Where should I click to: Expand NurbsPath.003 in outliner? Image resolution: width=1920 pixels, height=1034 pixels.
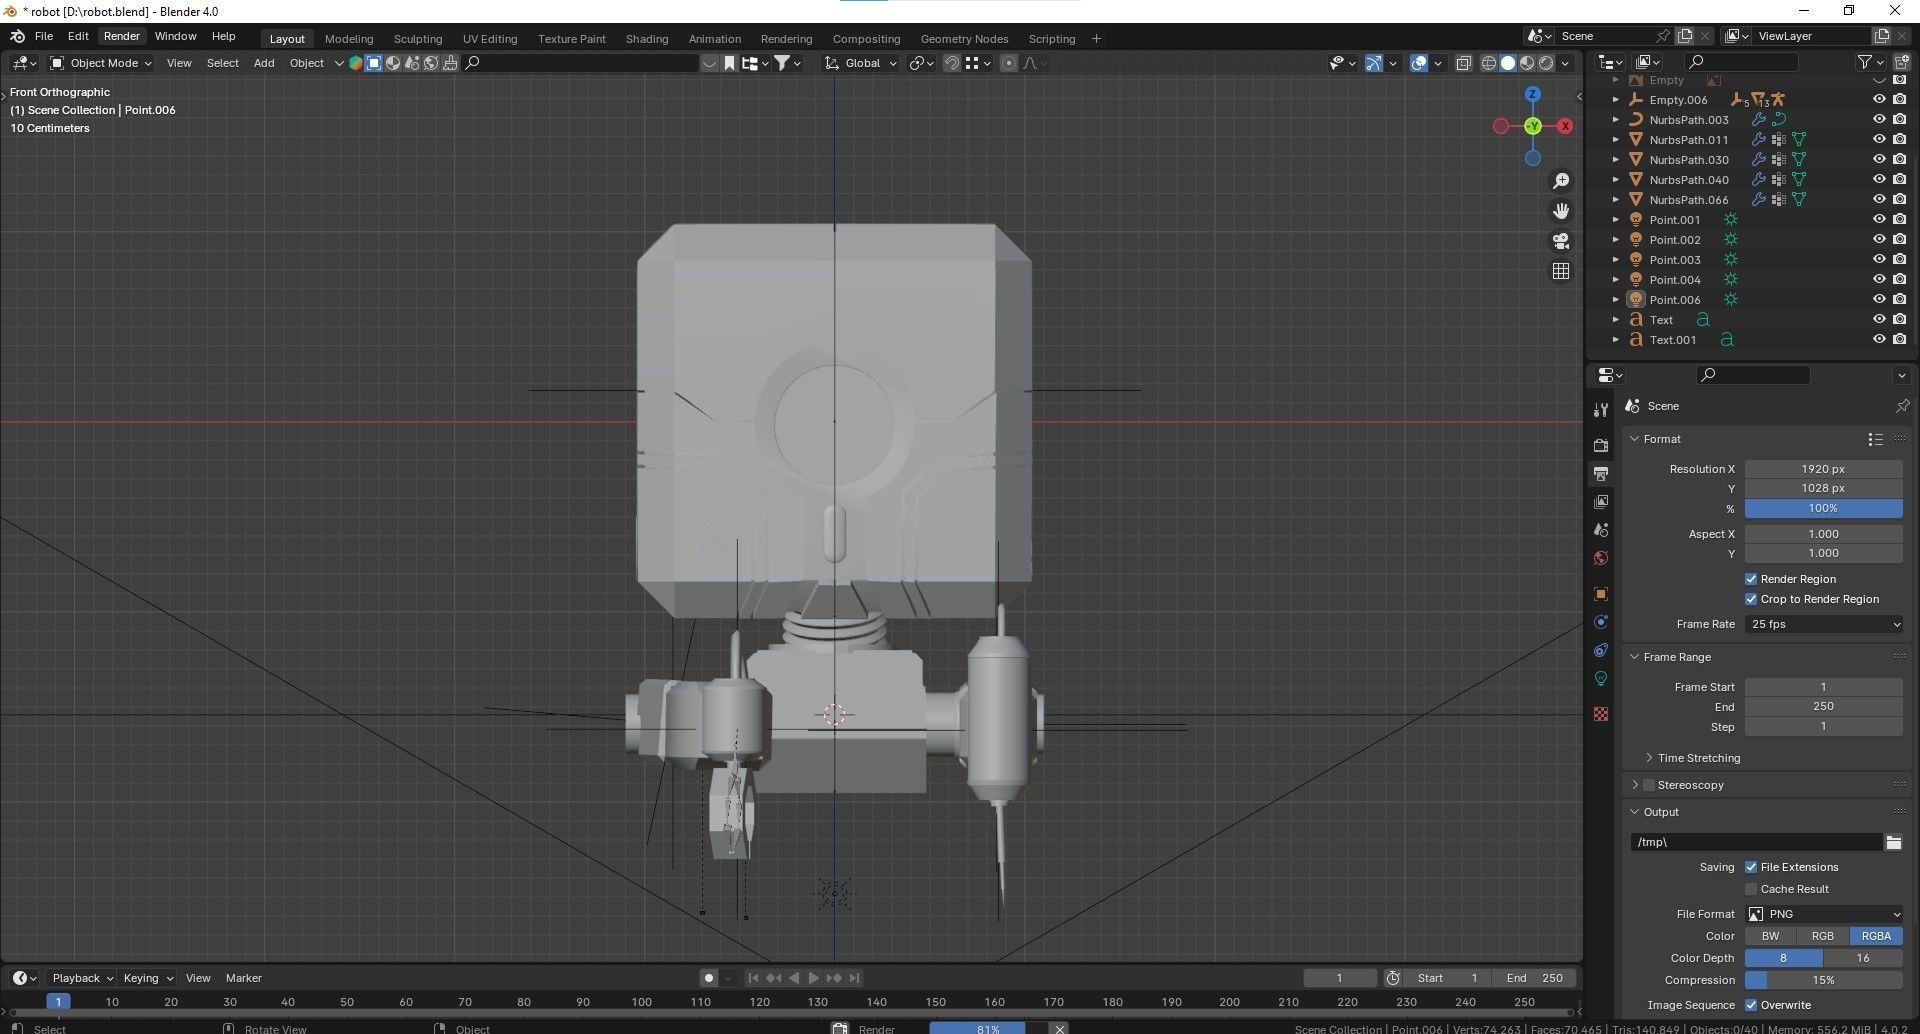pyautogui.click(x=1615, y=120)
